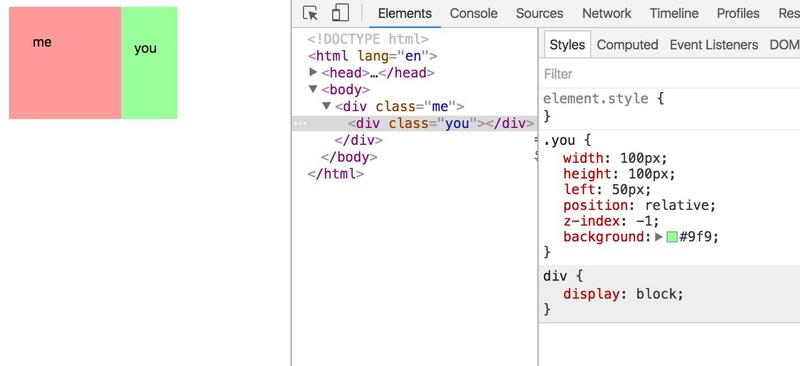Open the #9f9 background color swatch
The height and width of the screenshot is (366, 800).
(x=672, y=237)
